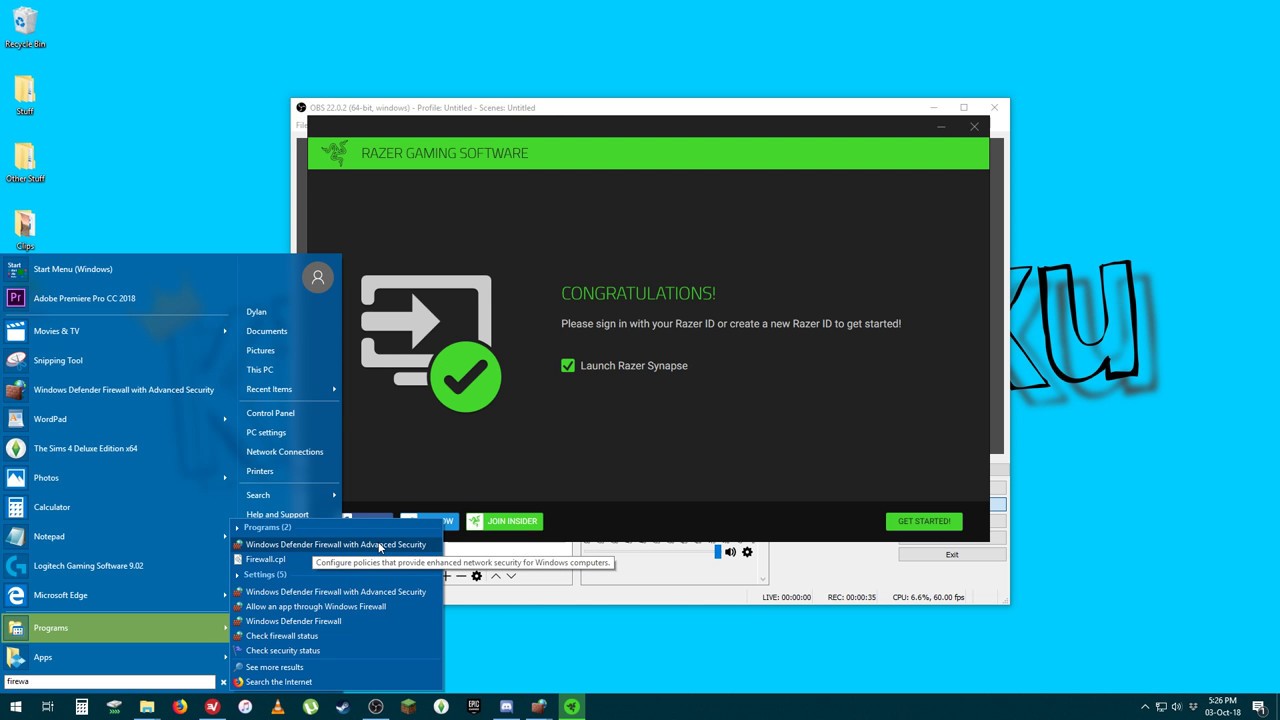
Task: Click the system tray volume icon
Action: [1176, 707]
